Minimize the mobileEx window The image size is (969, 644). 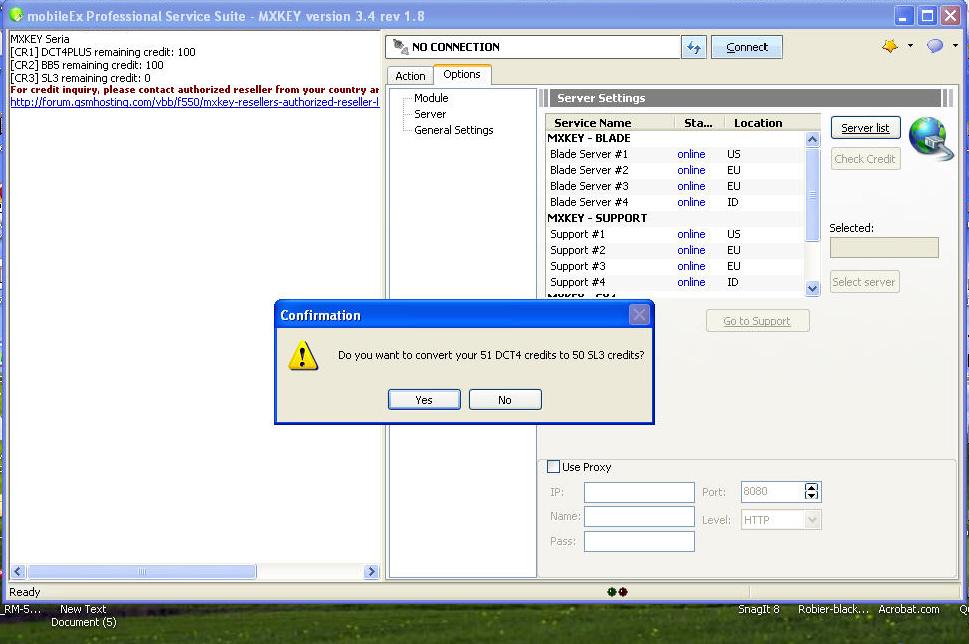[903, 15]
